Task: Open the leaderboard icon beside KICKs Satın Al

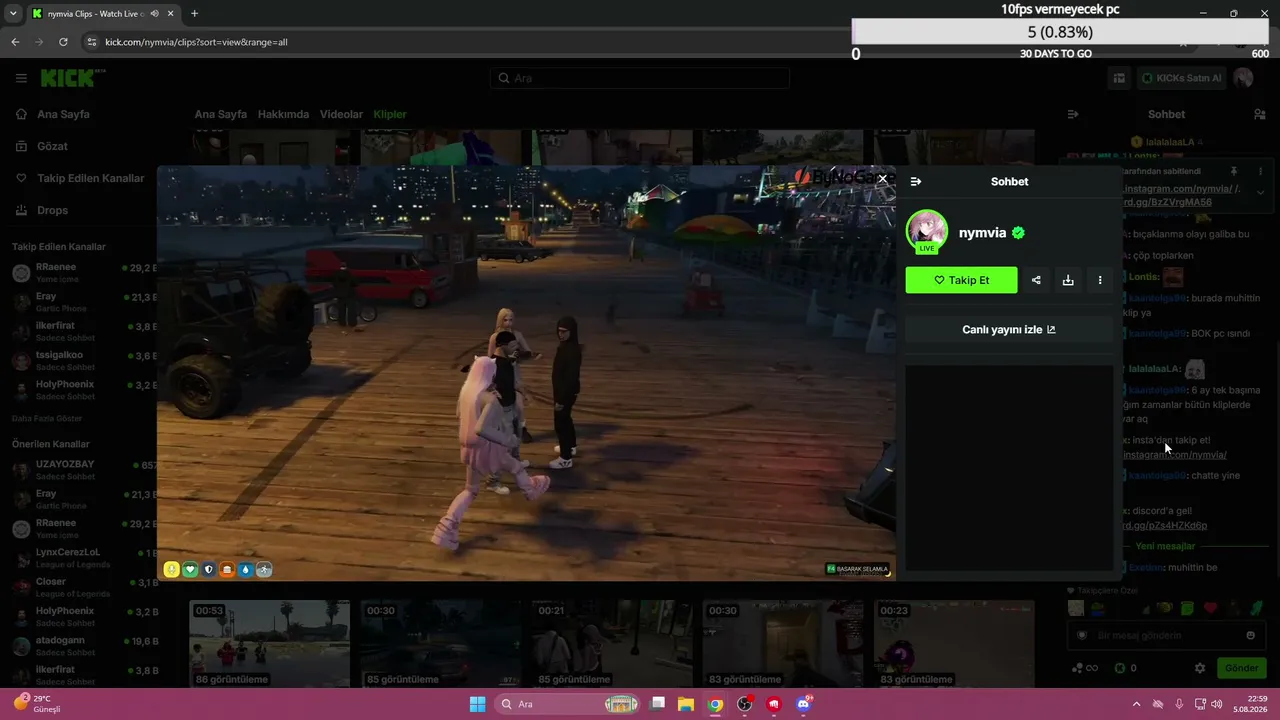Action: pos(1120,78)
